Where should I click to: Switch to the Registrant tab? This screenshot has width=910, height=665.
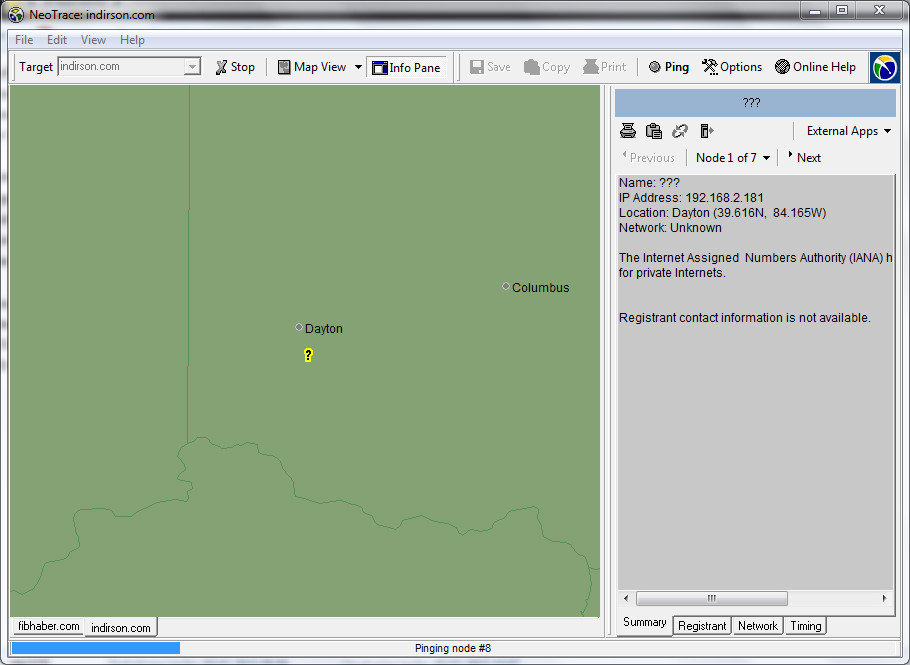(702, 626)
